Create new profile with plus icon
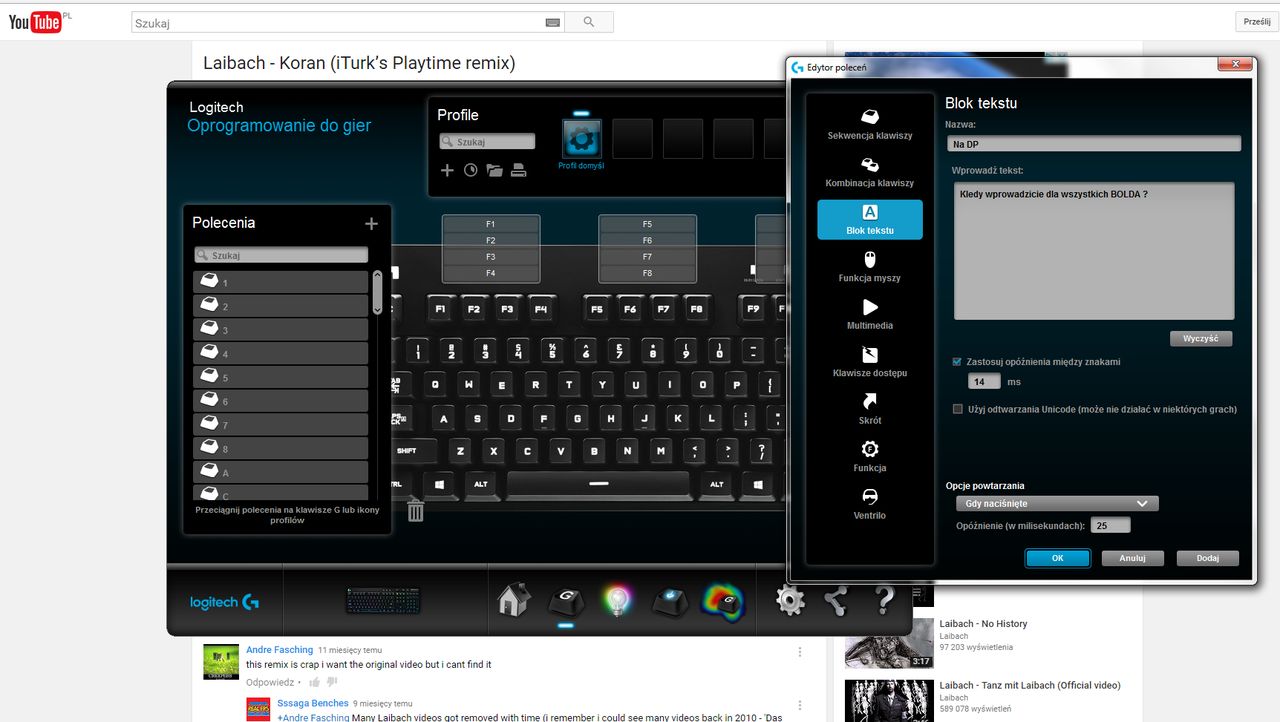1280x722 pixels. (x=447, y=170)
